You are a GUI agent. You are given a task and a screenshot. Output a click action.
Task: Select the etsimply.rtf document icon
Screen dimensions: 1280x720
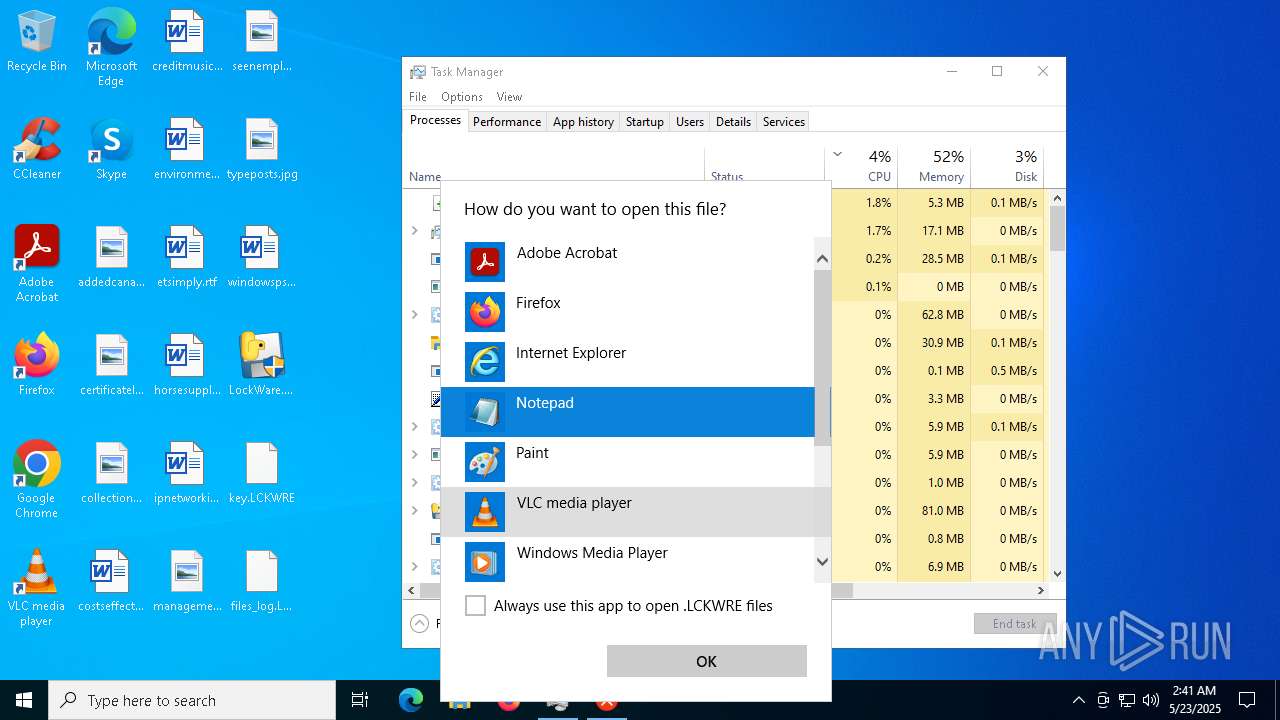tap(186, 257)
